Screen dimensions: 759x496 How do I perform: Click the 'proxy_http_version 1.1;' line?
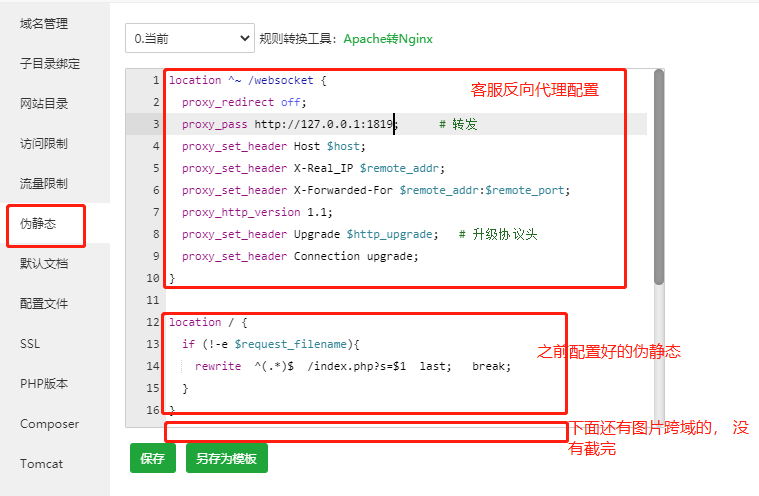257,212
